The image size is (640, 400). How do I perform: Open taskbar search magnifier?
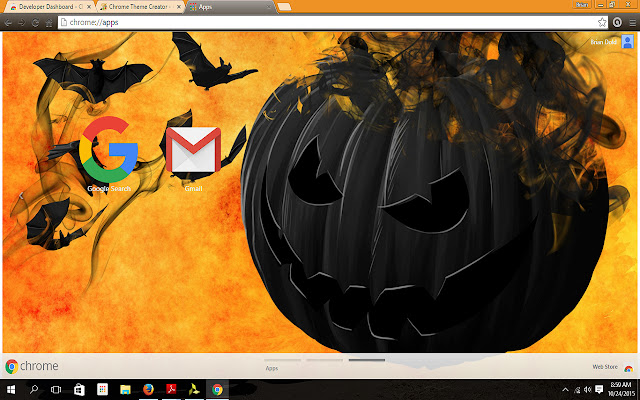click(34, 389)
